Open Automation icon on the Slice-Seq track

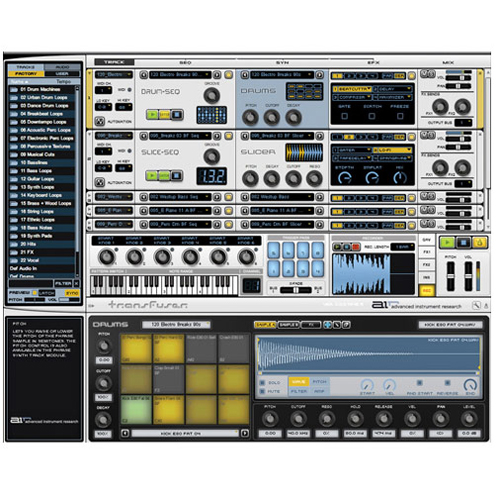[100, 182]
